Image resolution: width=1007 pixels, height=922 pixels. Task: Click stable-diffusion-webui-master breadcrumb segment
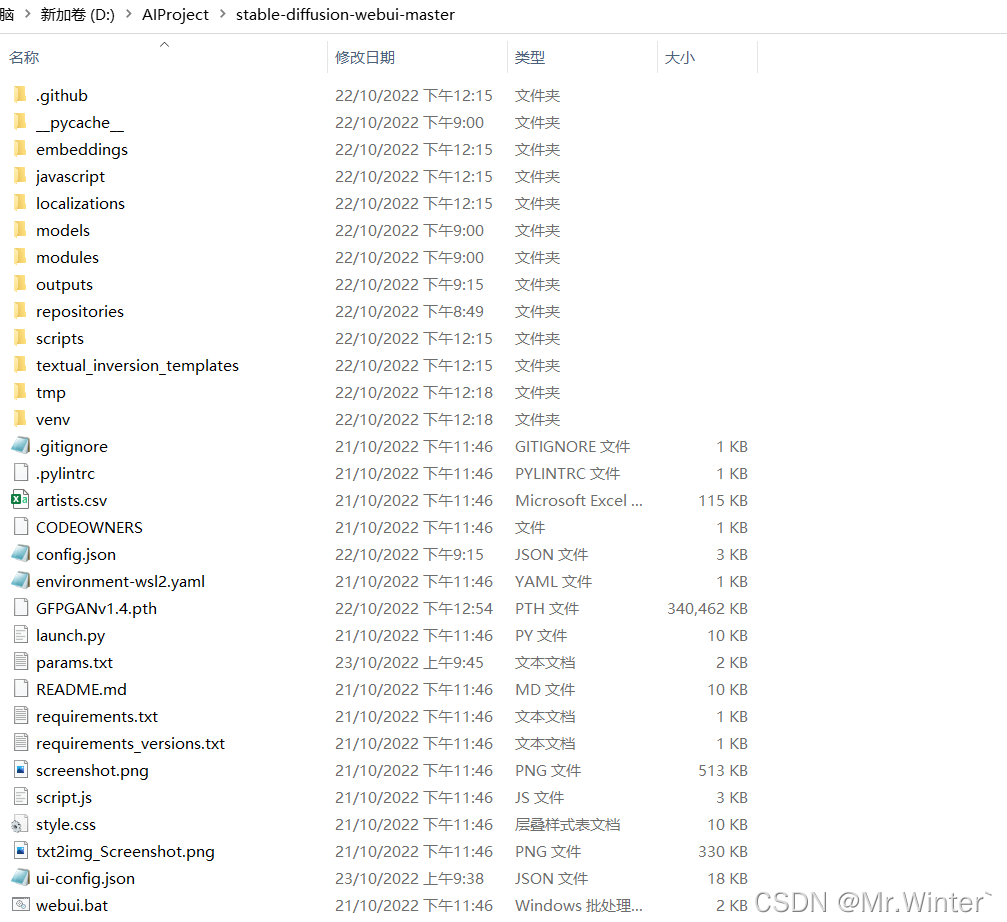click(x=345, y=14)
